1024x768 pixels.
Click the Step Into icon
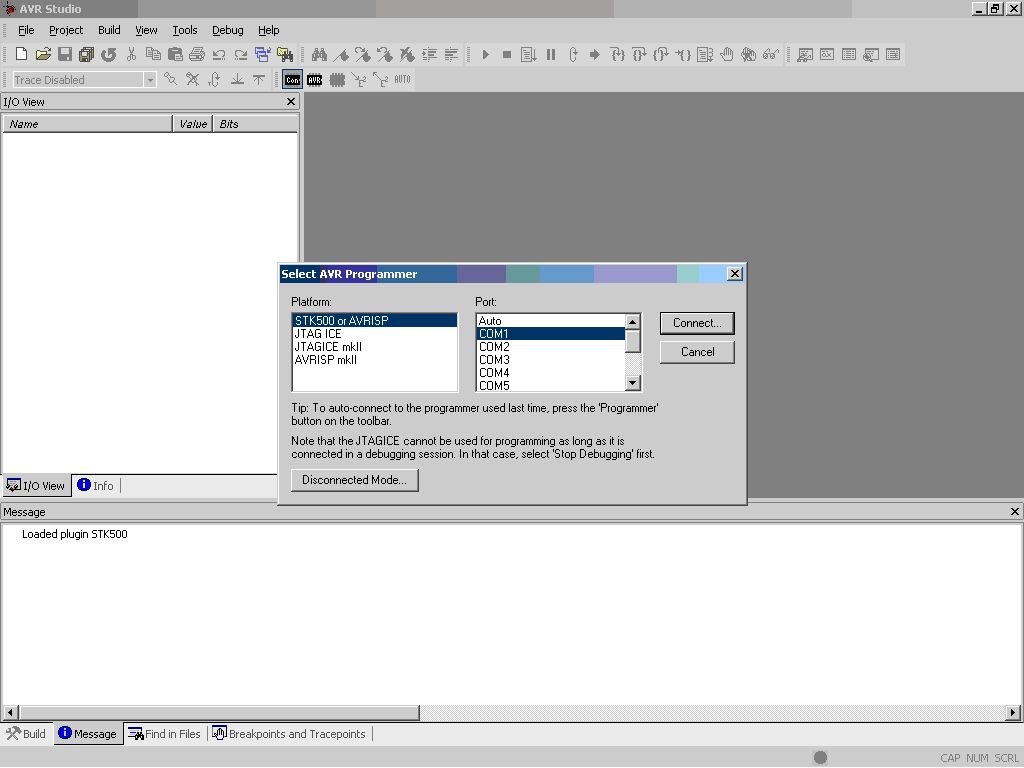617,54
